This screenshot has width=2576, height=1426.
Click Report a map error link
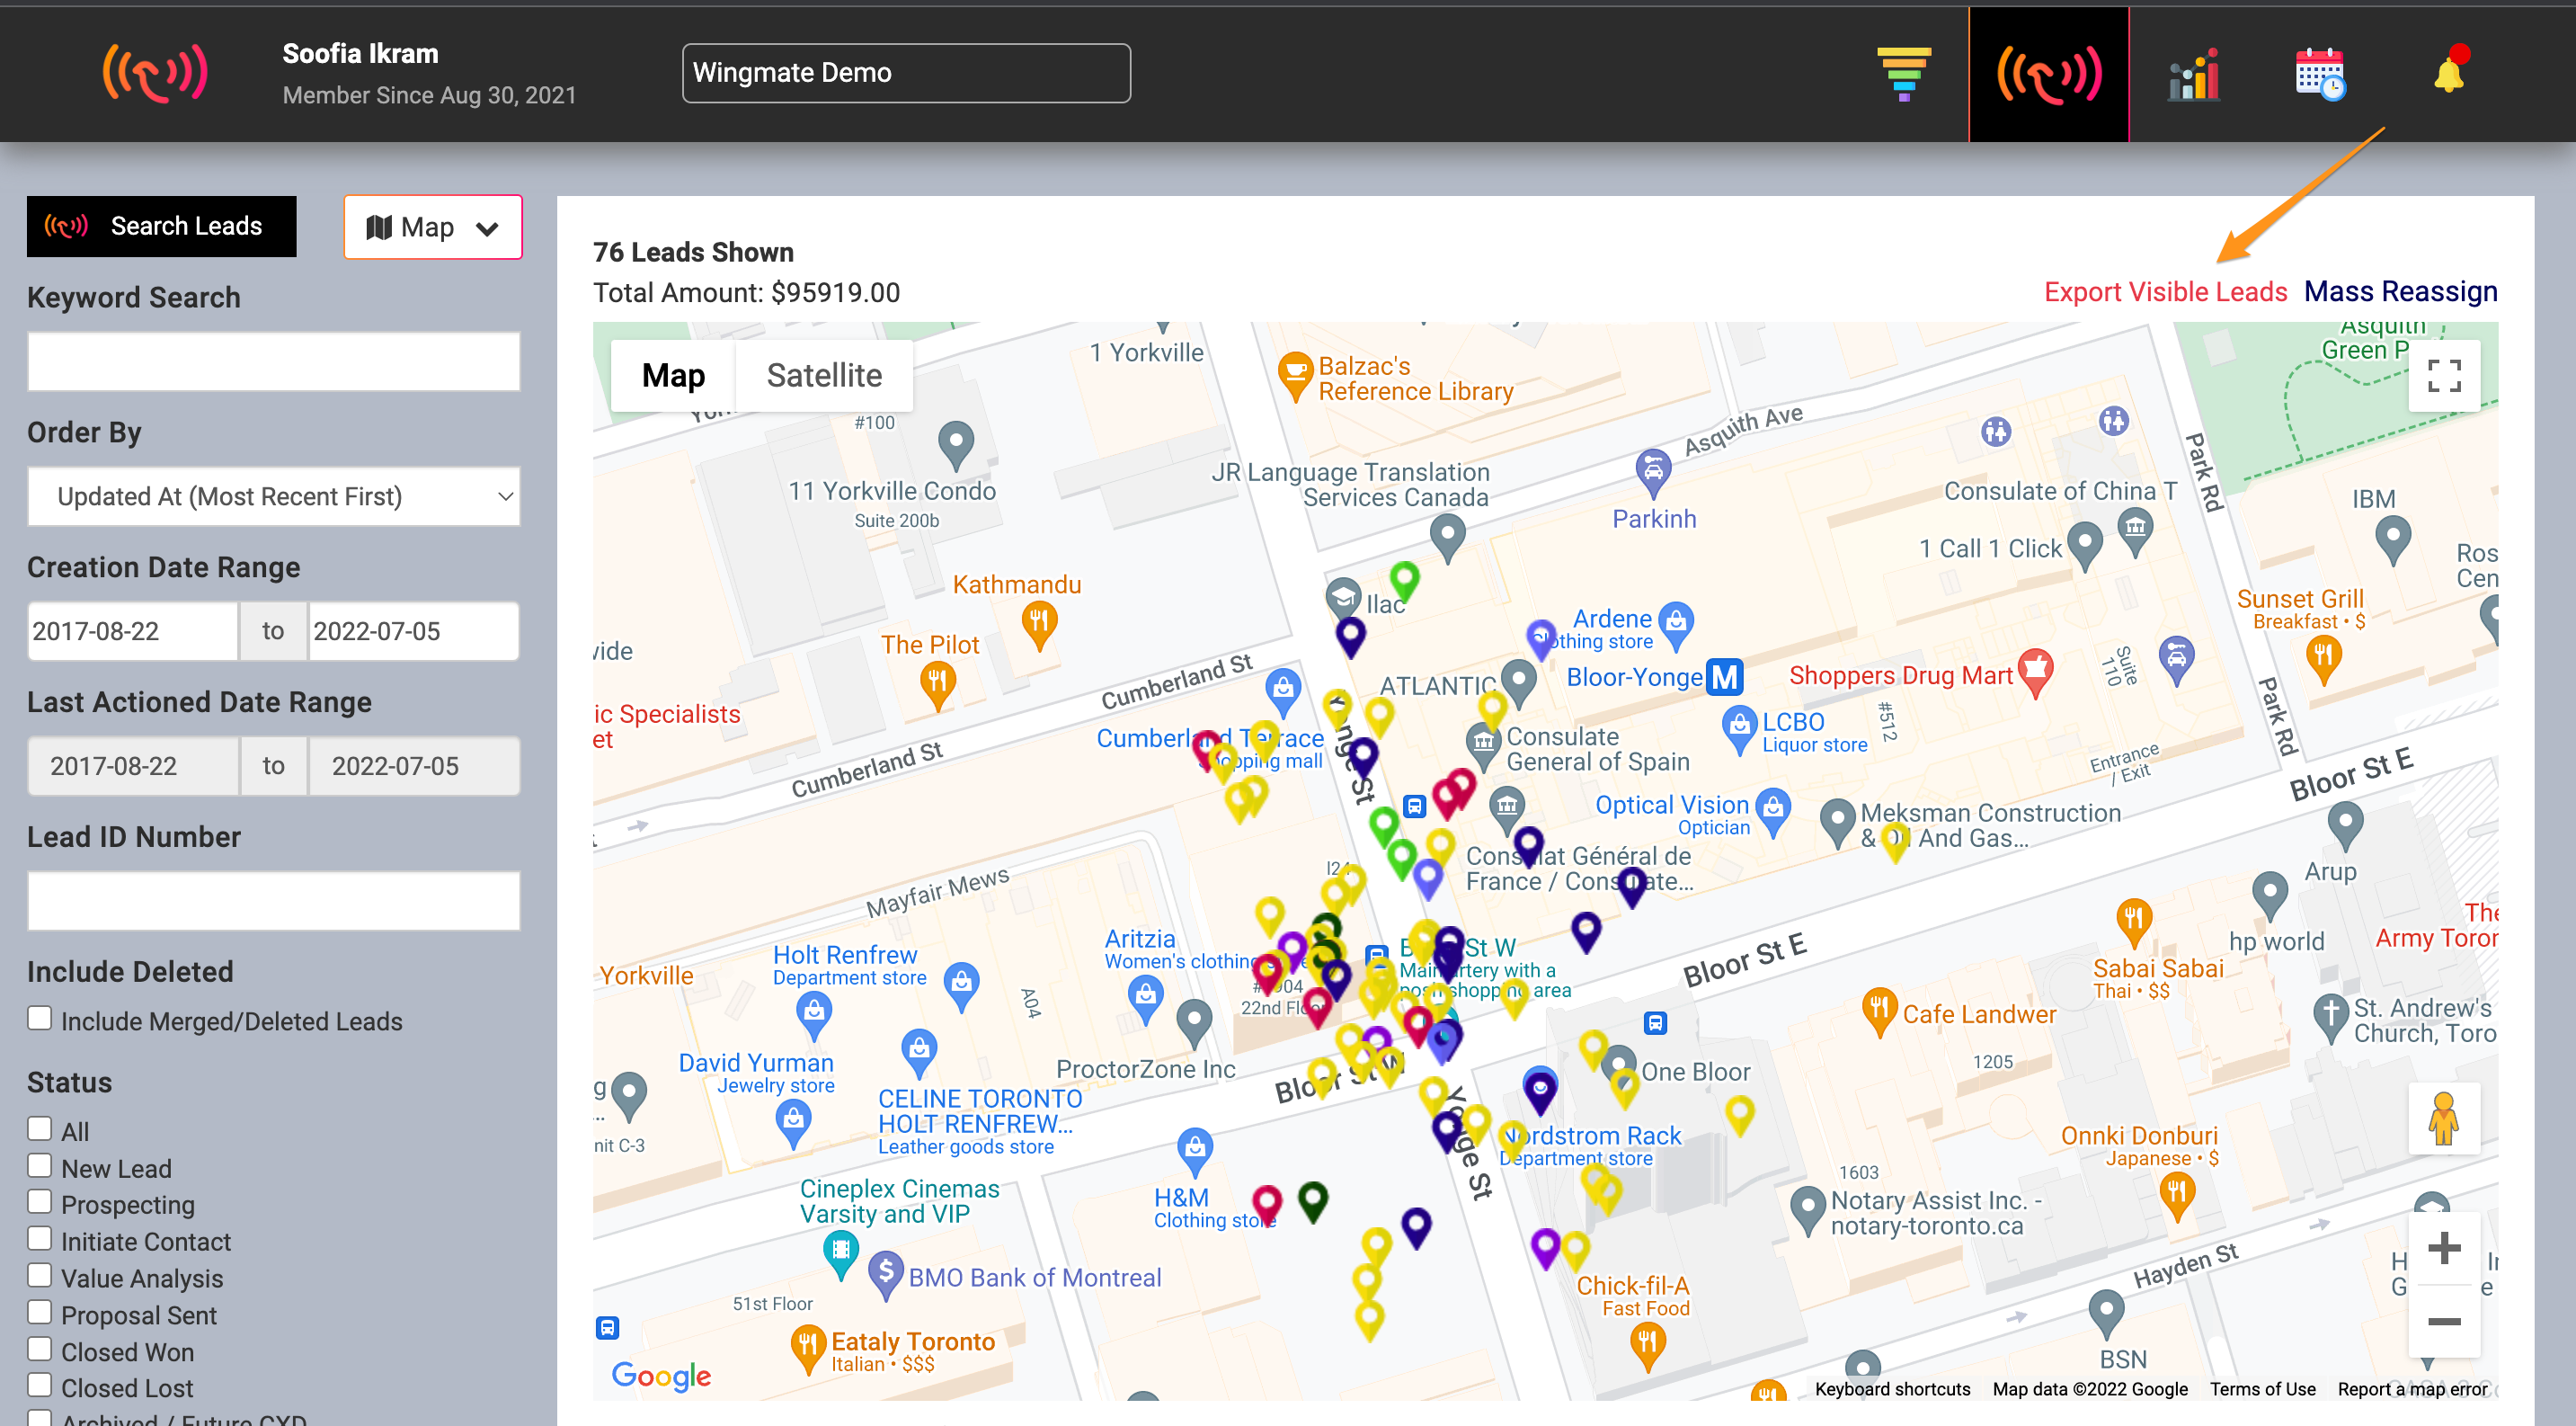coord(2412,1389)
